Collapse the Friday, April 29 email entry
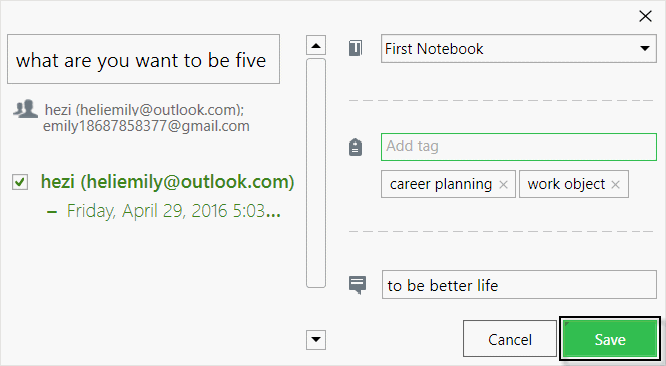 pyautogui.click(x=52, y=211)
